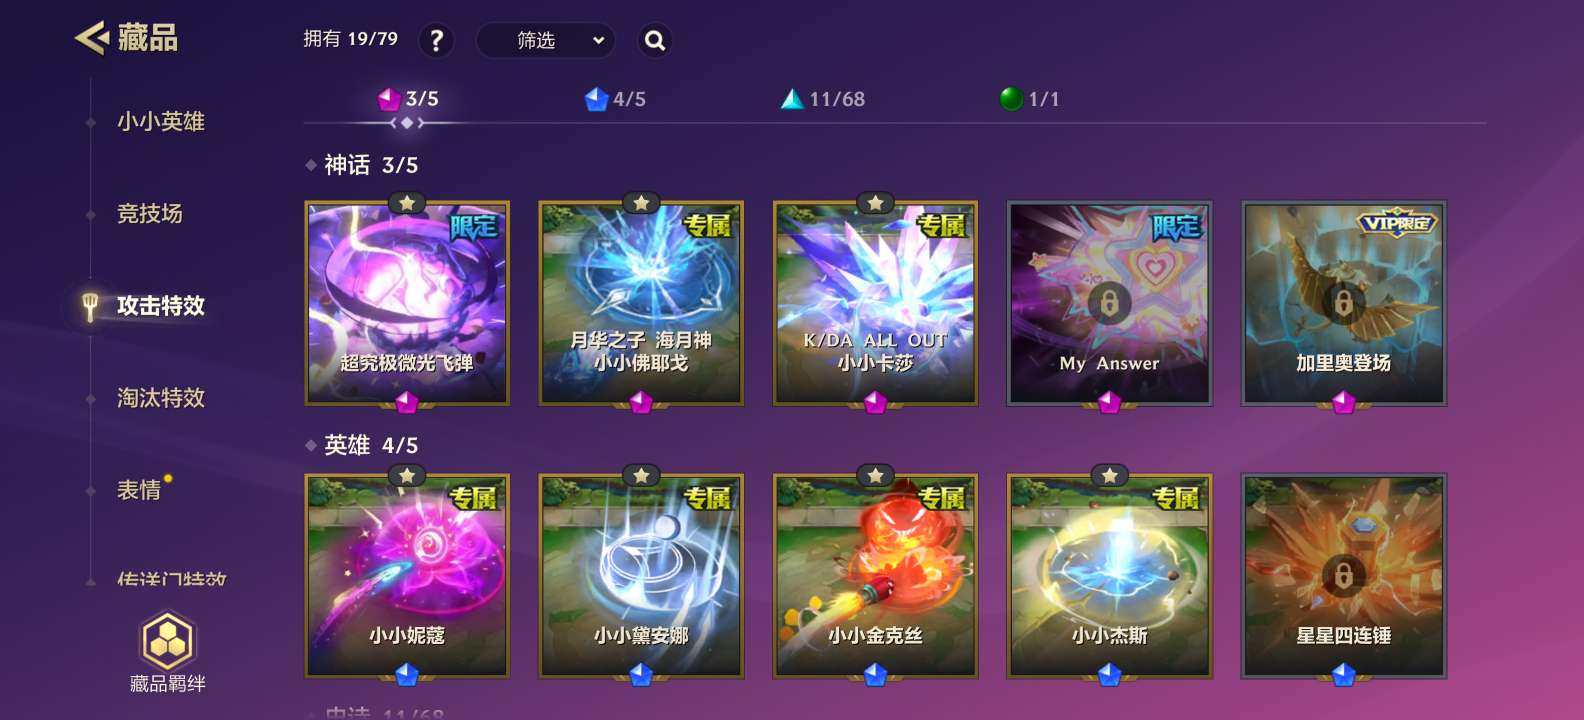Open the 表情 category
This screenshot has height=720, width=1584.
point(139,490)
